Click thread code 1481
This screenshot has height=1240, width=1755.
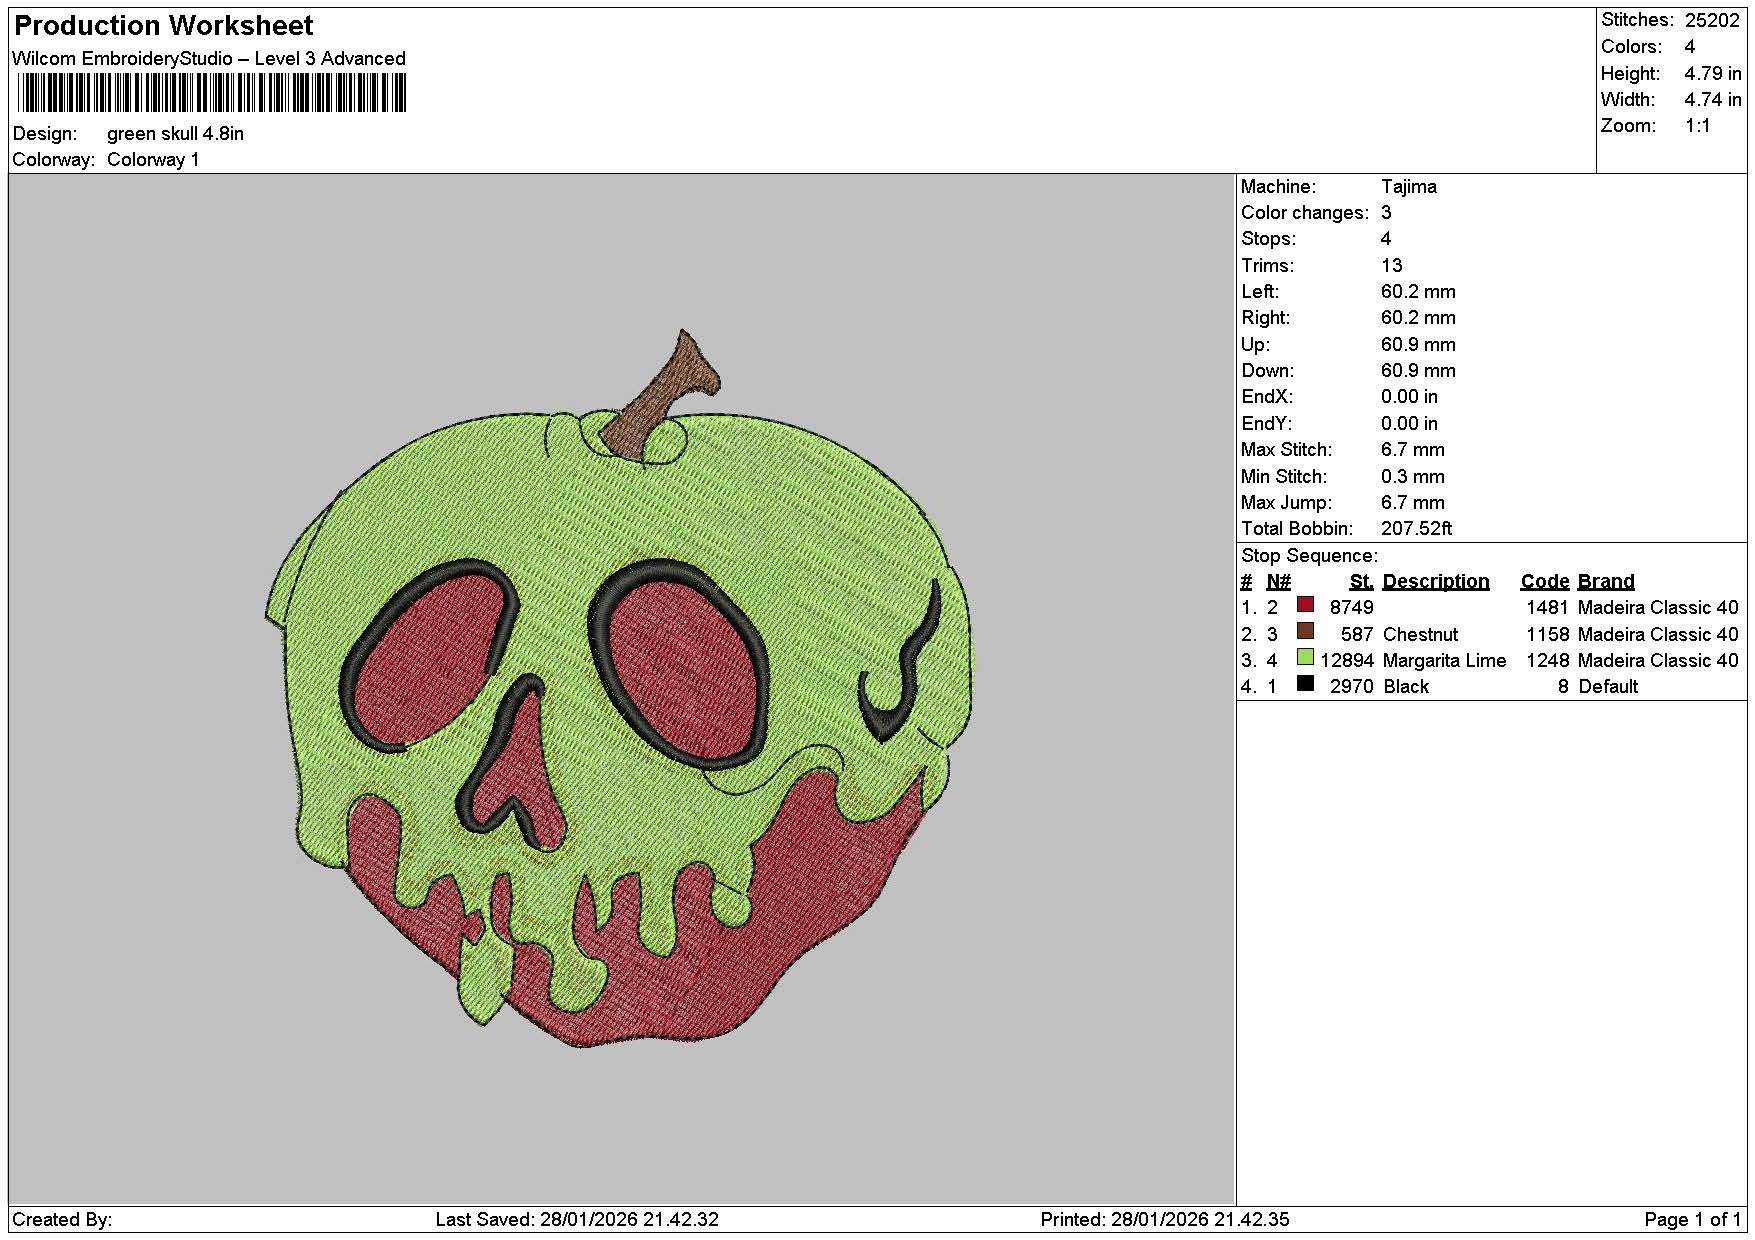tap(1548, 607)
